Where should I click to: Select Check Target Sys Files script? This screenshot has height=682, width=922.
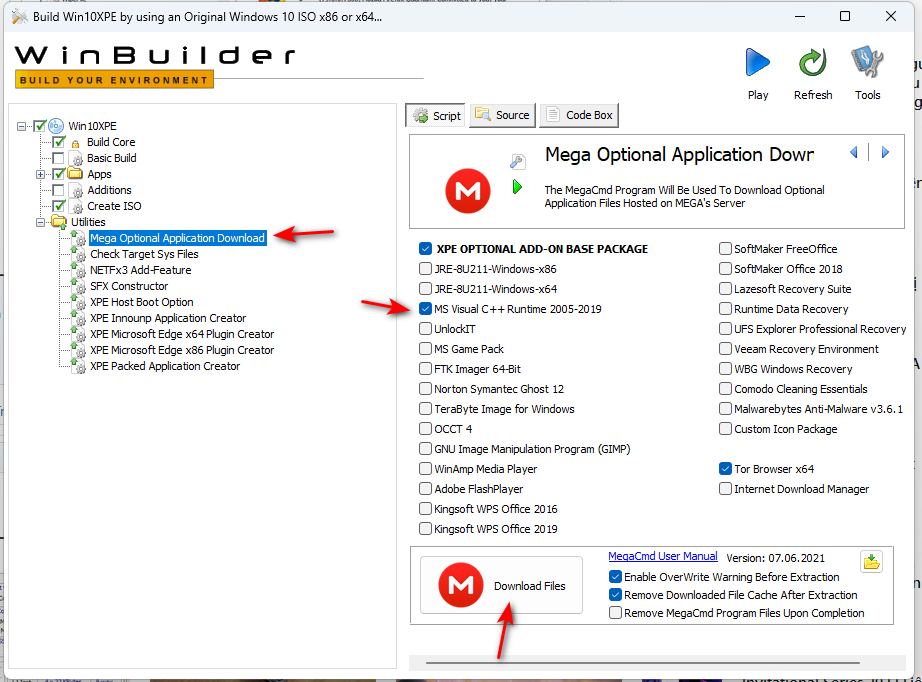[145, 254]
